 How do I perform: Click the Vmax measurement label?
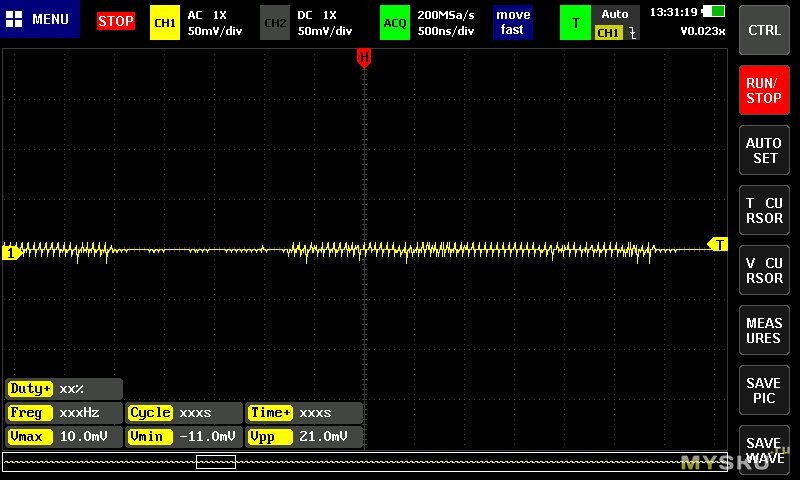[30, 437]
